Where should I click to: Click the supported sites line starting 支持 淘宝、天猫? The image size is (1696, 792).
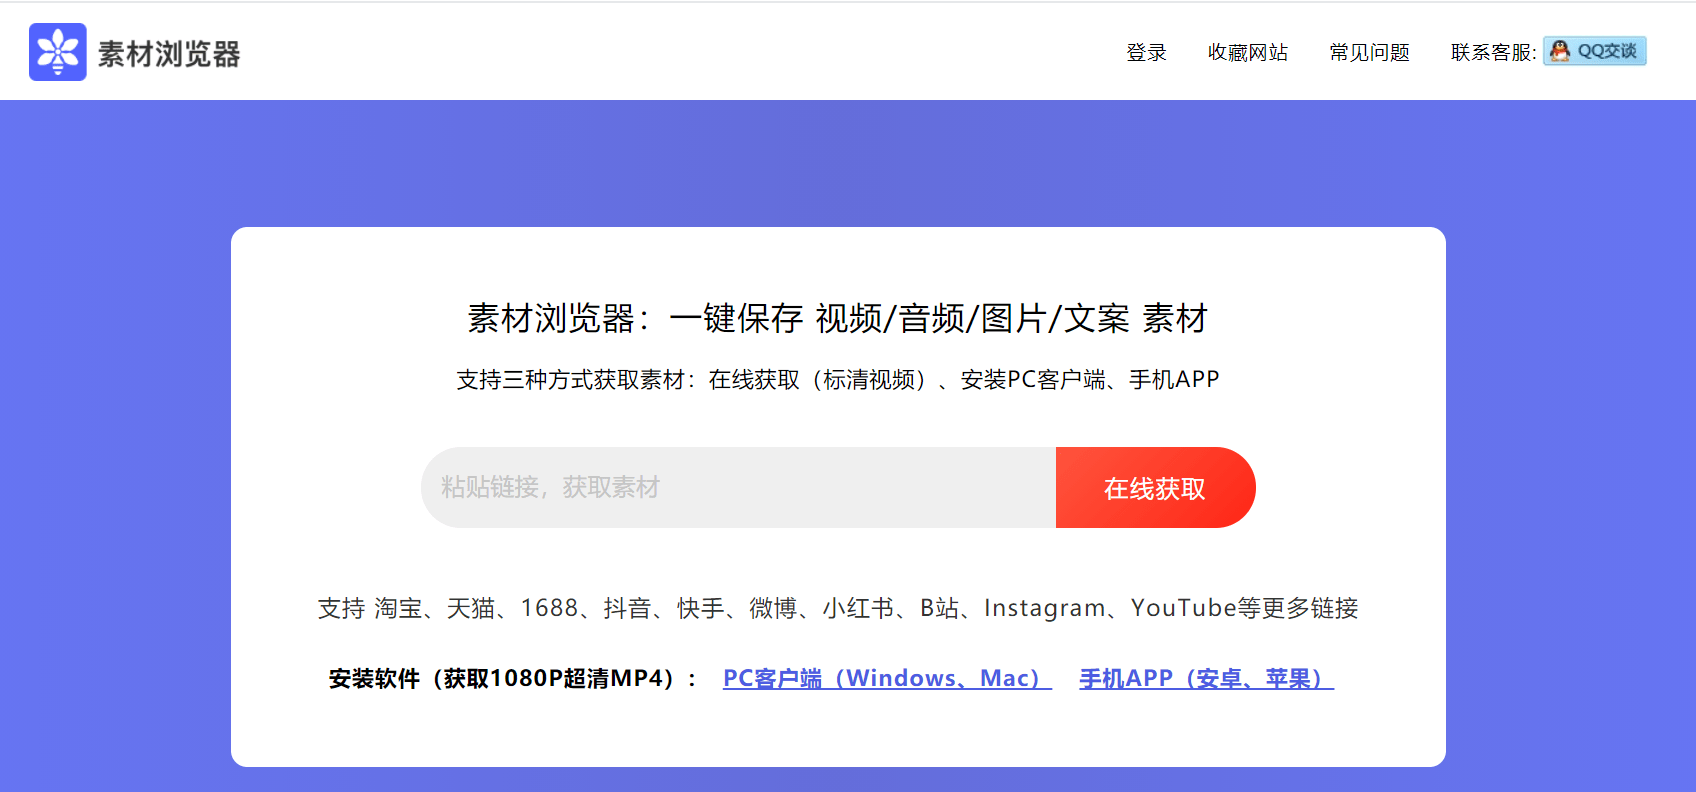(838, 608)
